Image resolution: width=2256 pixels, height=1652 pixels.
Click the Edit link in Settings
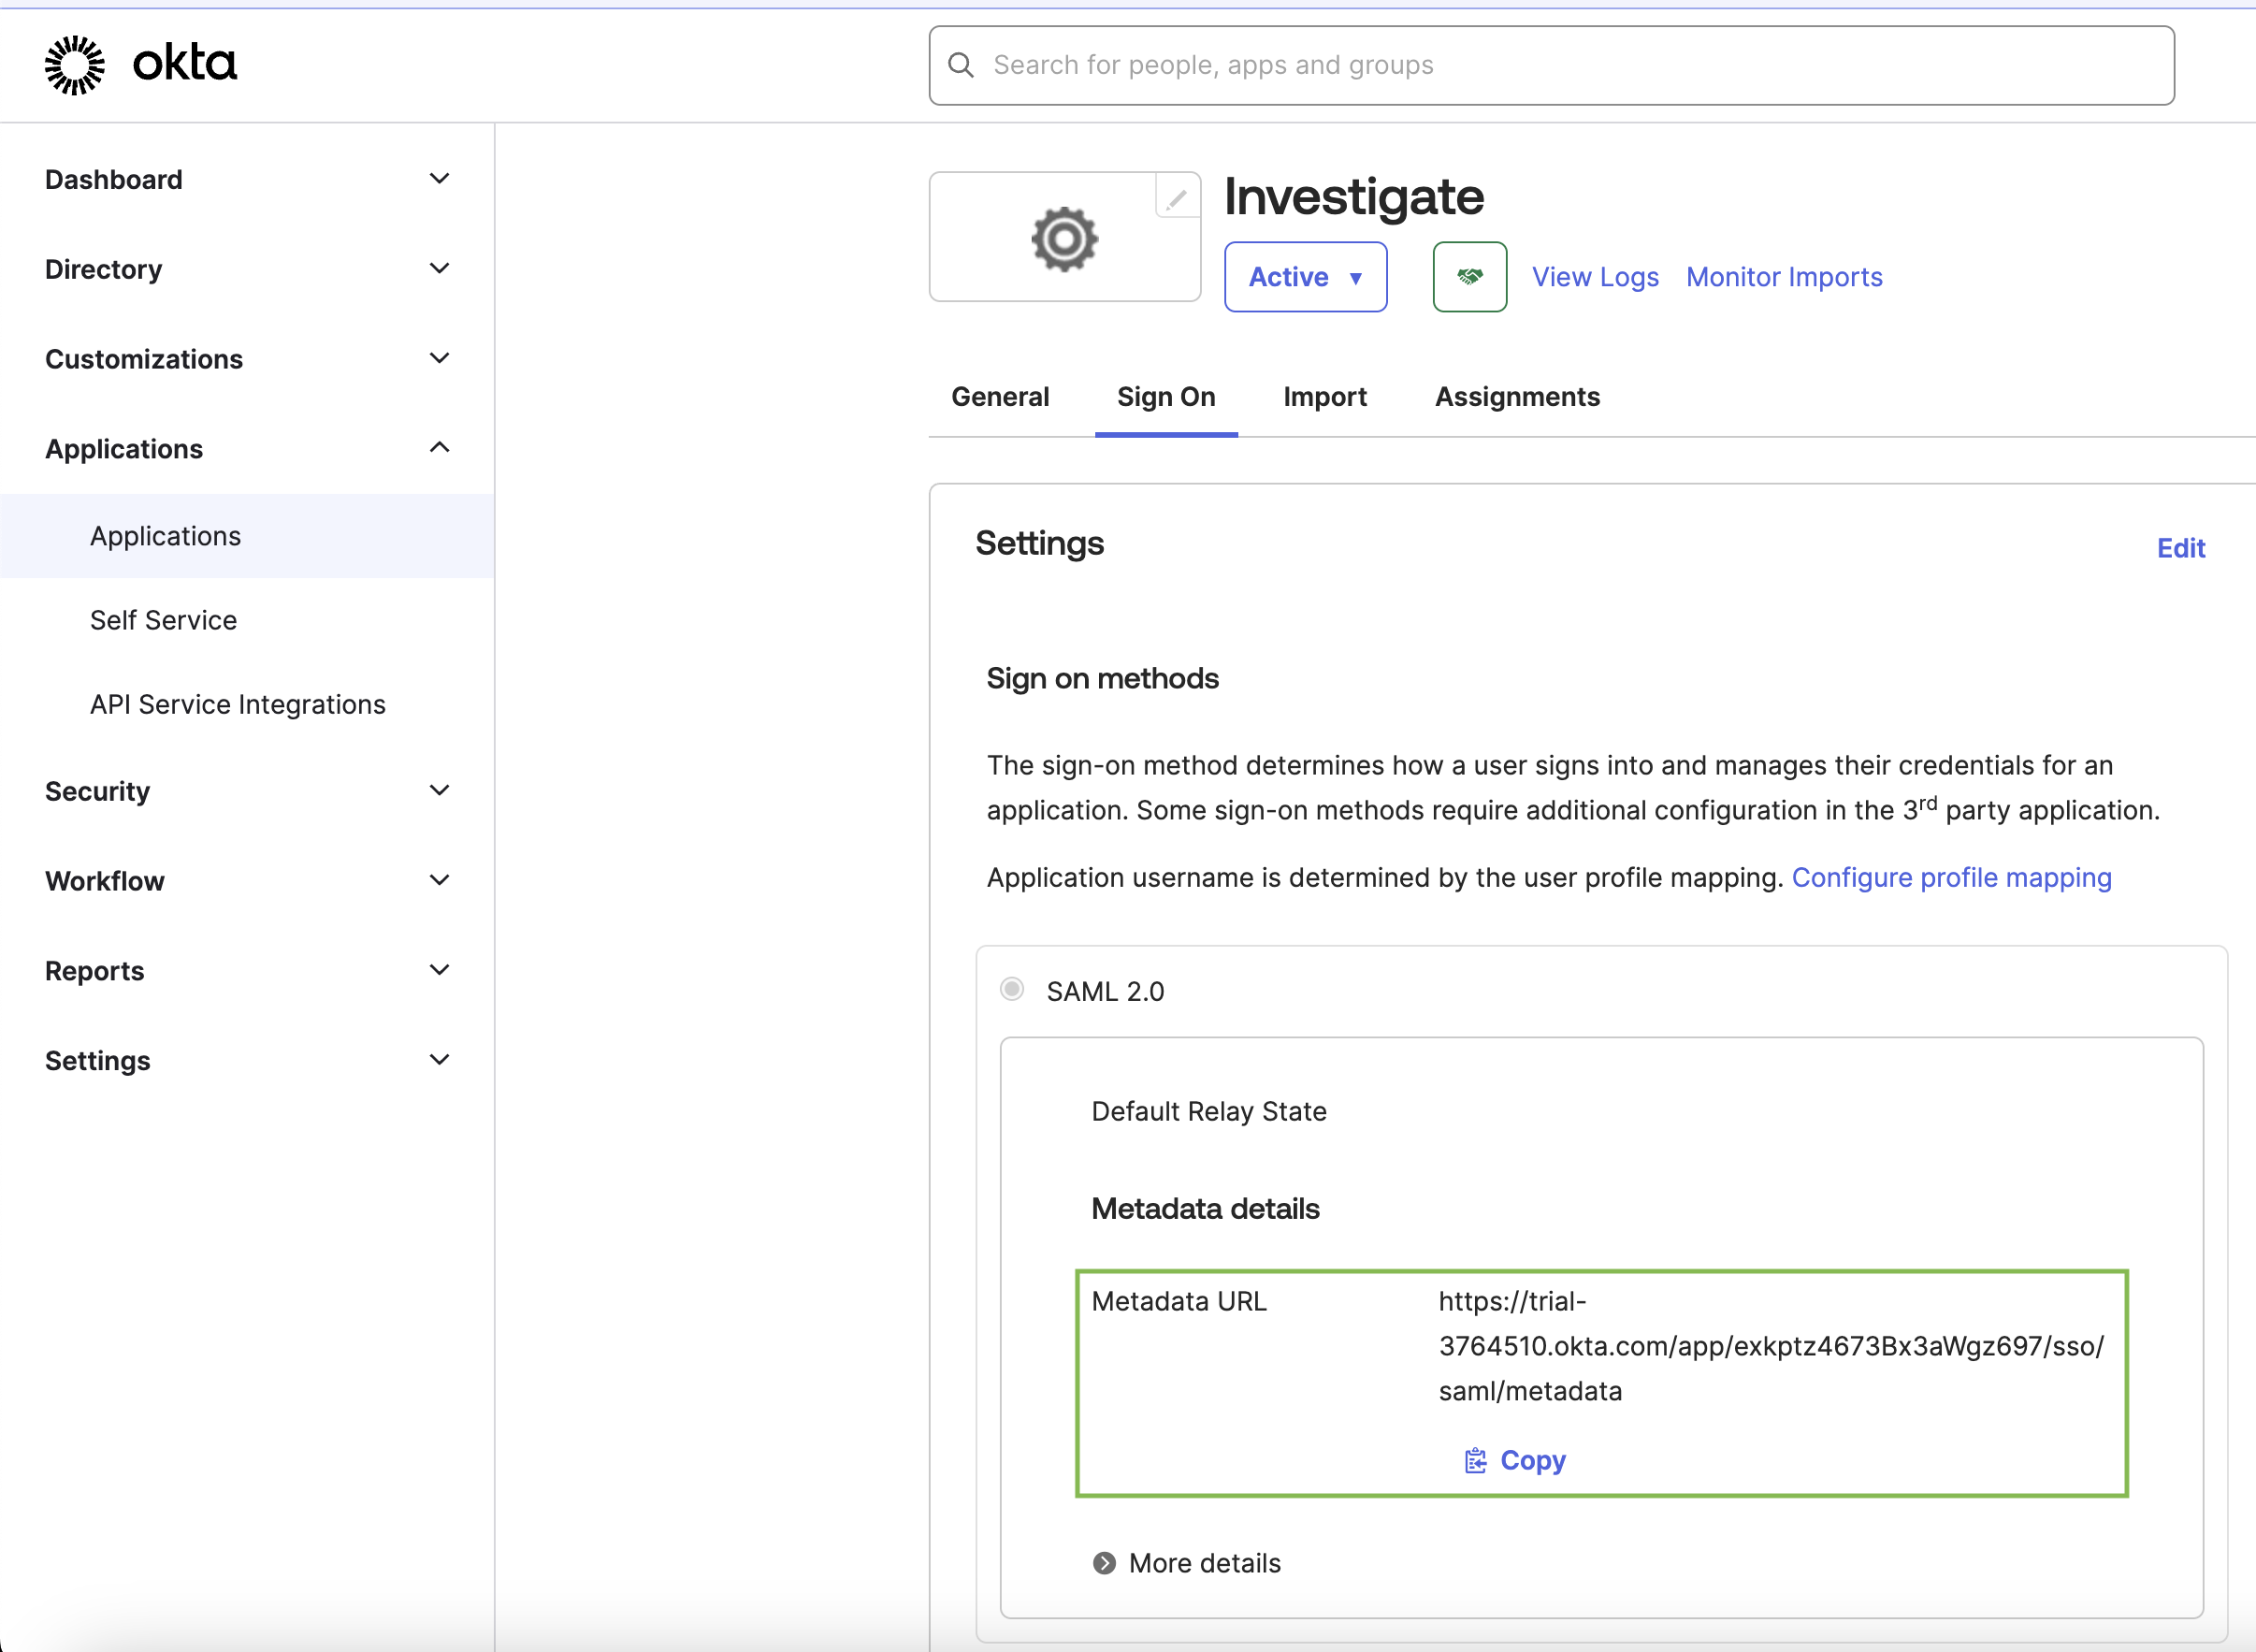(2180, 548)
